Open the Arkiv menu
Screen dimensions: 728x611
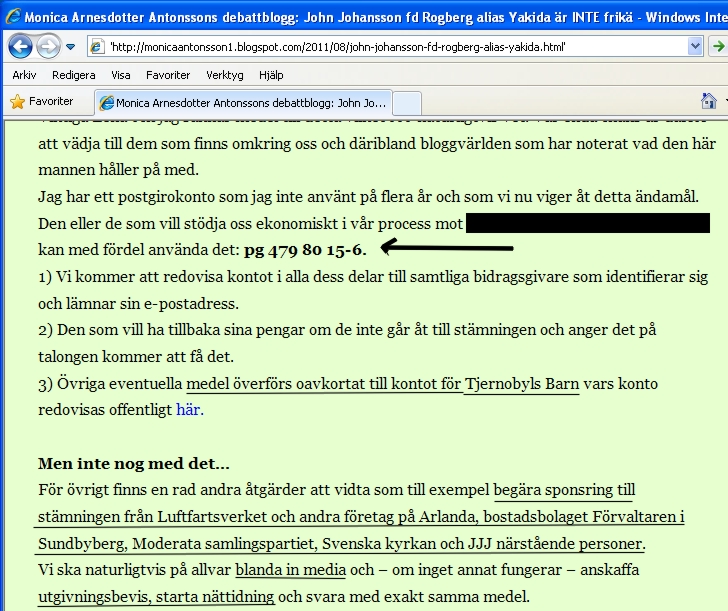tap(24, 75)
